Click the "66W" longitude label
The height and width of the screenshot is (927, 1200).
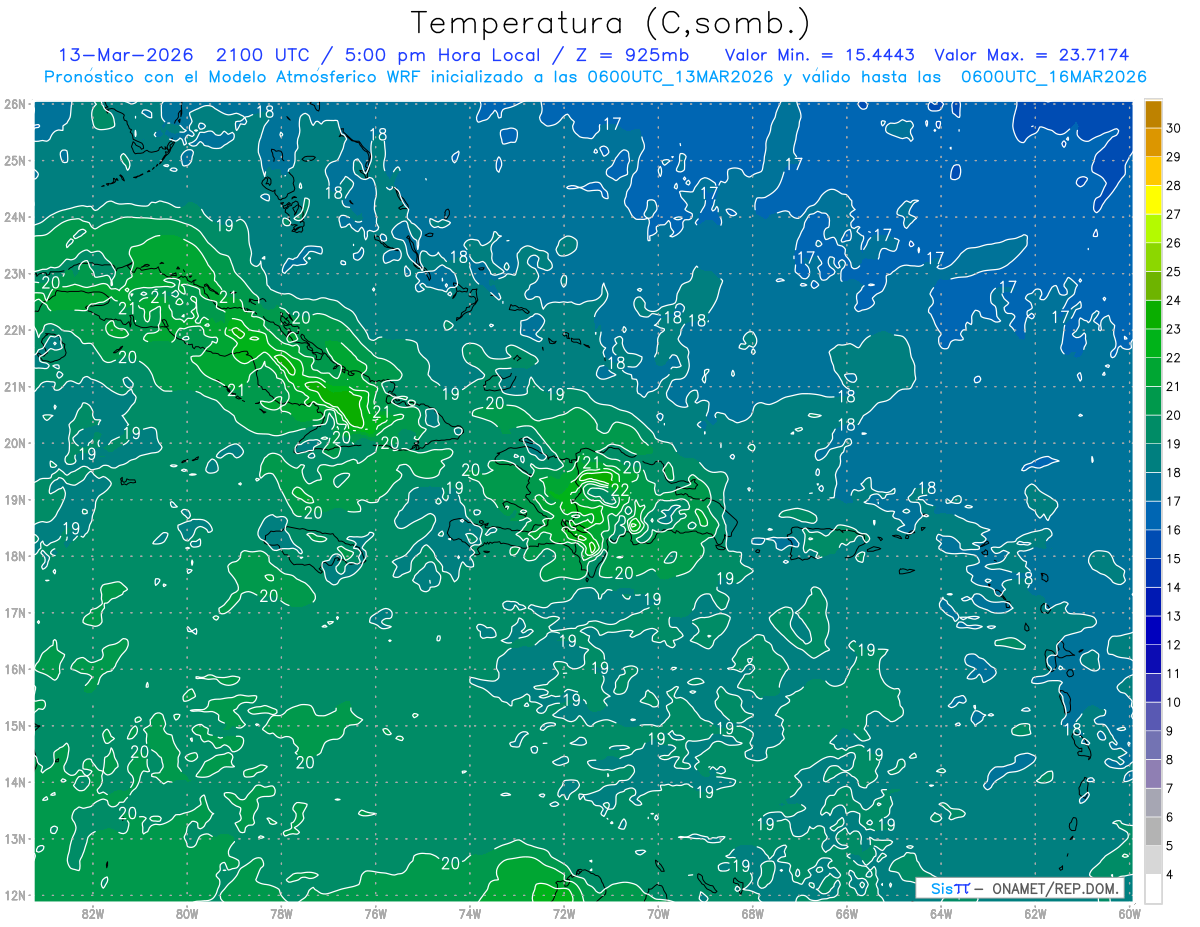846,913
